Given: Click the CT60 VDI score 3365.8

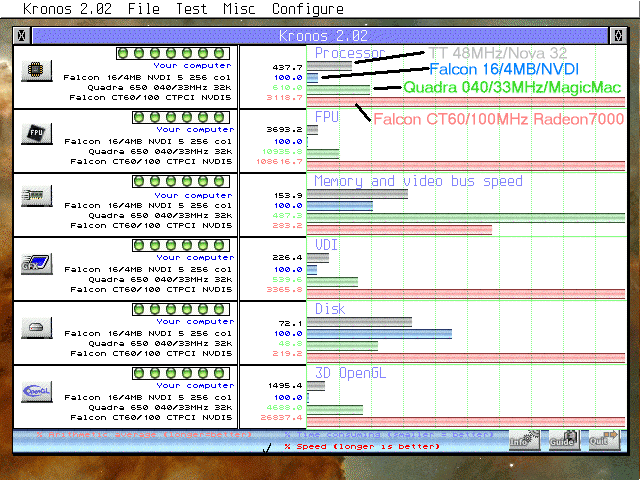Looking at the screenshot, I should (284, 289).
